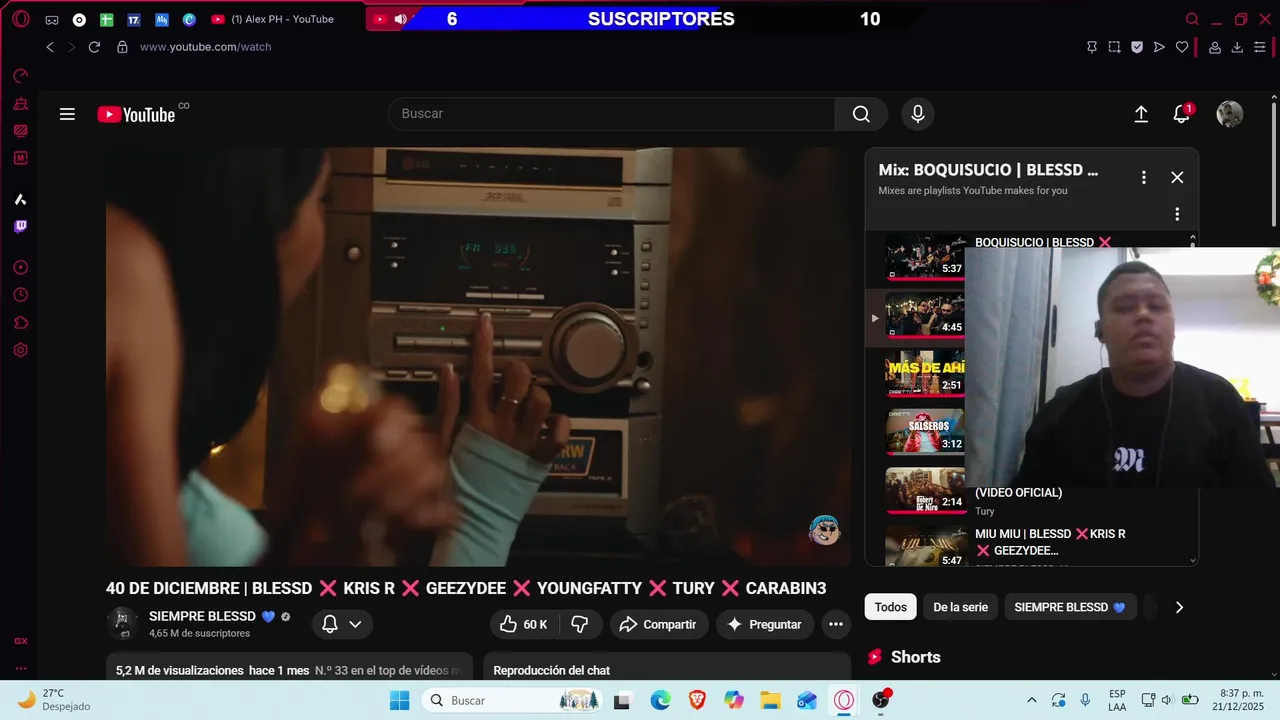Open the subscription notification bell dropdown

(x=342, y=624)
